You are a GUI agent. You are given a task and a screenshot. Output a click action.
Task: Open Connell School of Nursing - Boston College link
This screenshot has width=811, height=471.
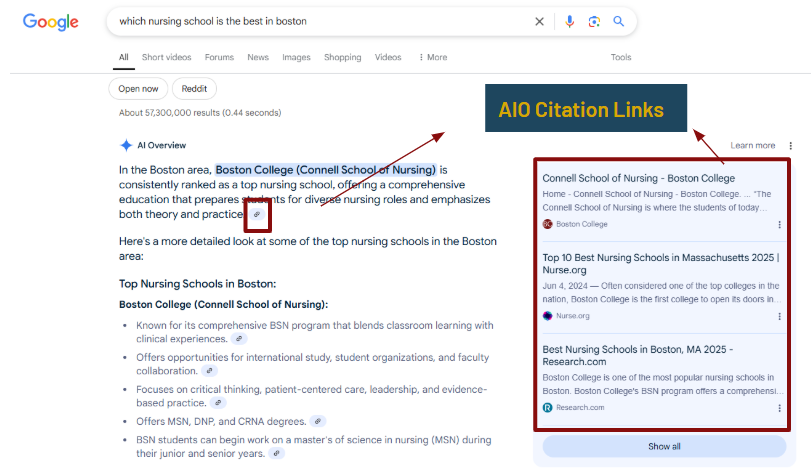click(638, 178)
